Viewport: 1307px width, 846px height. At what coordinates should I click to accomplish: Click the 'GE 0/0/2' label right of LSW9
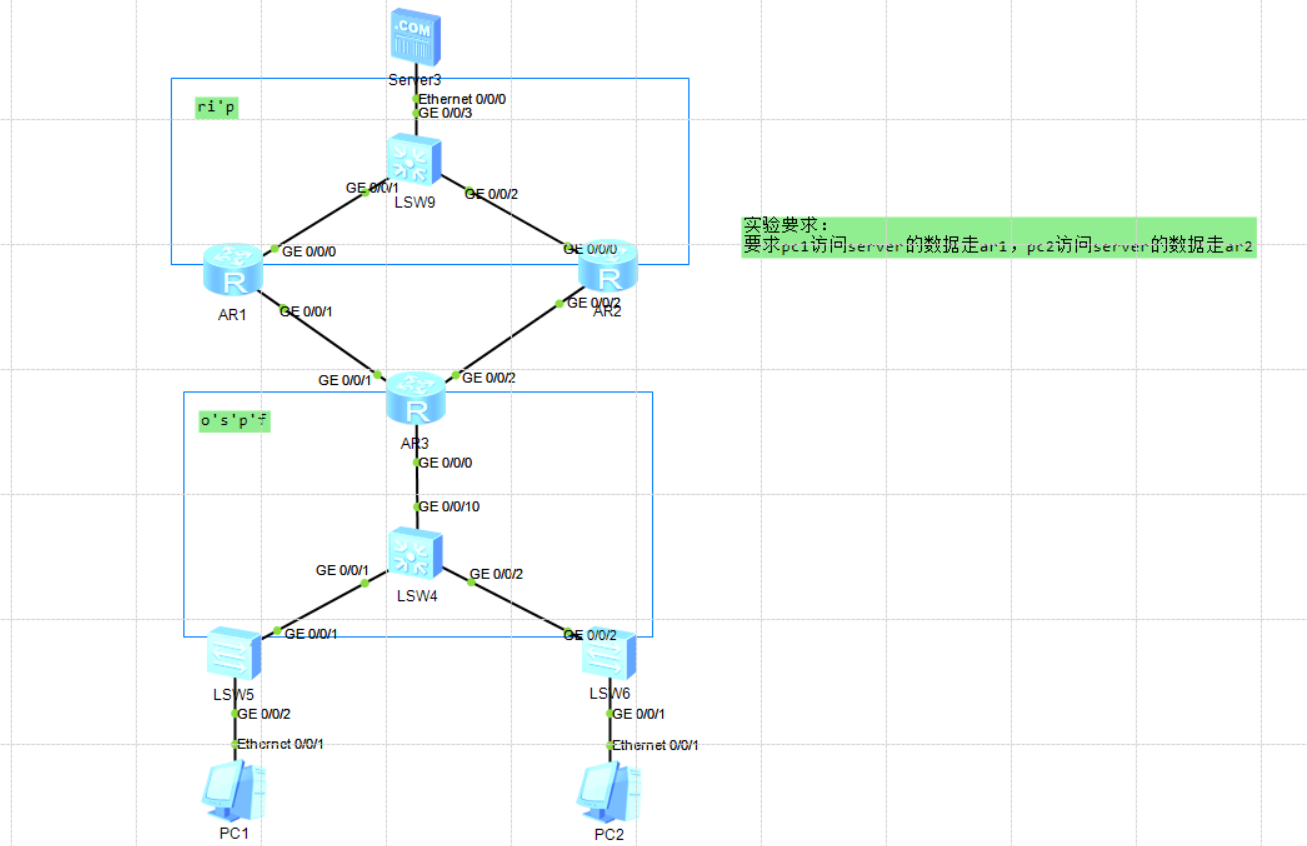point(492,194)
